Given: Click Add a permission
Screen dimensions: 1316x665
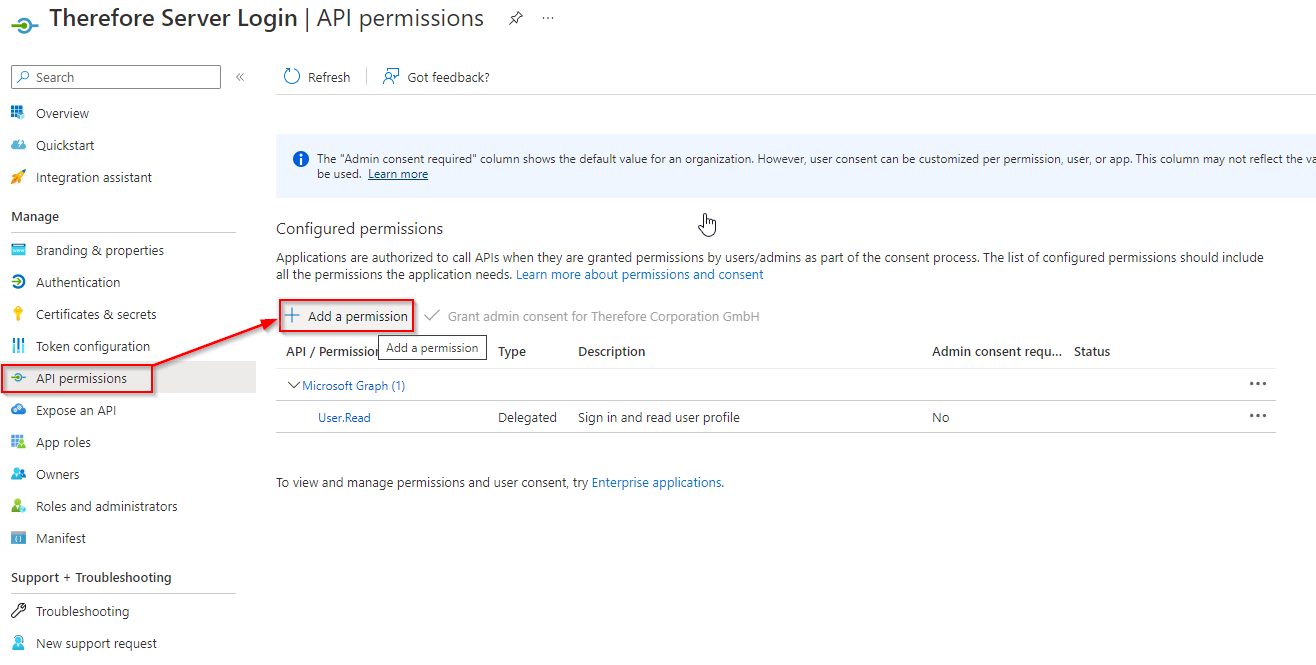Looking at the screenshot, I should [x=346, y=316].
